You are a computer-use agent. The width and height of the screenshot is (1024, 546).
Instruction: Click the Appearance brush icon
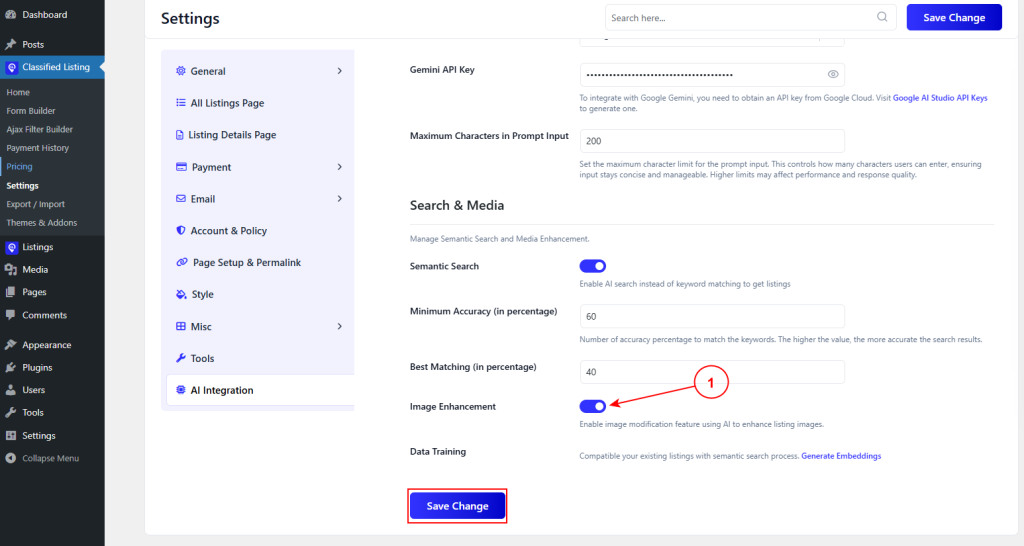click(10, 345)
